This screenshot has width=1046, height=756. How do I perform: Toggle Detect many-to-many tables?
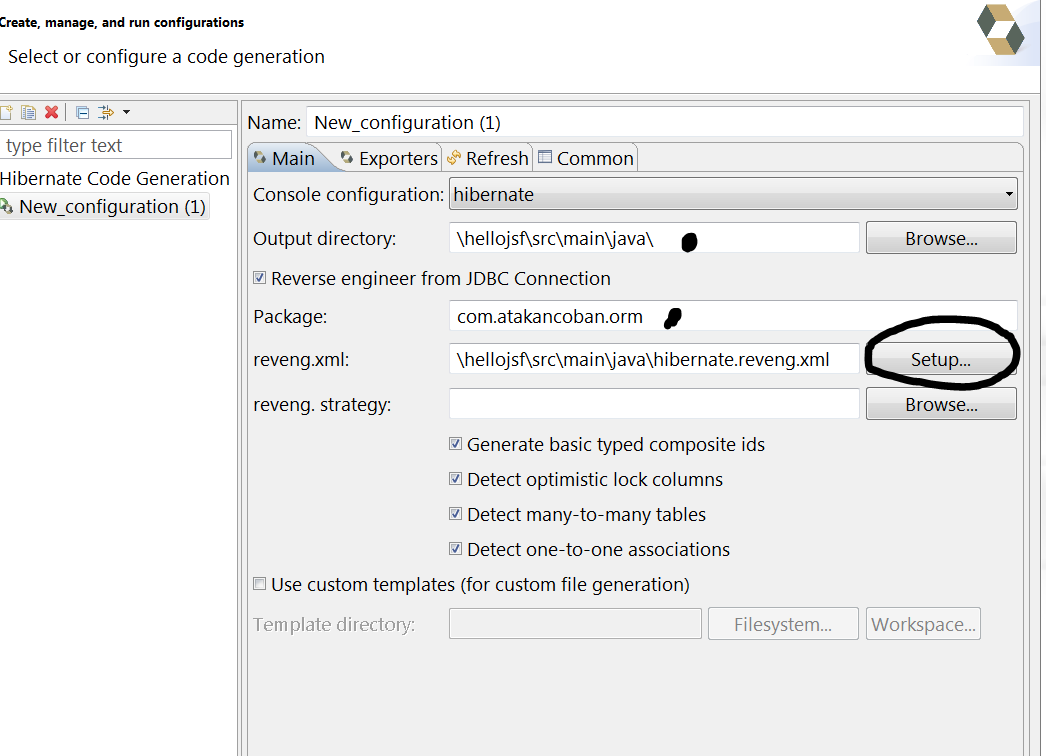[456, 514]
